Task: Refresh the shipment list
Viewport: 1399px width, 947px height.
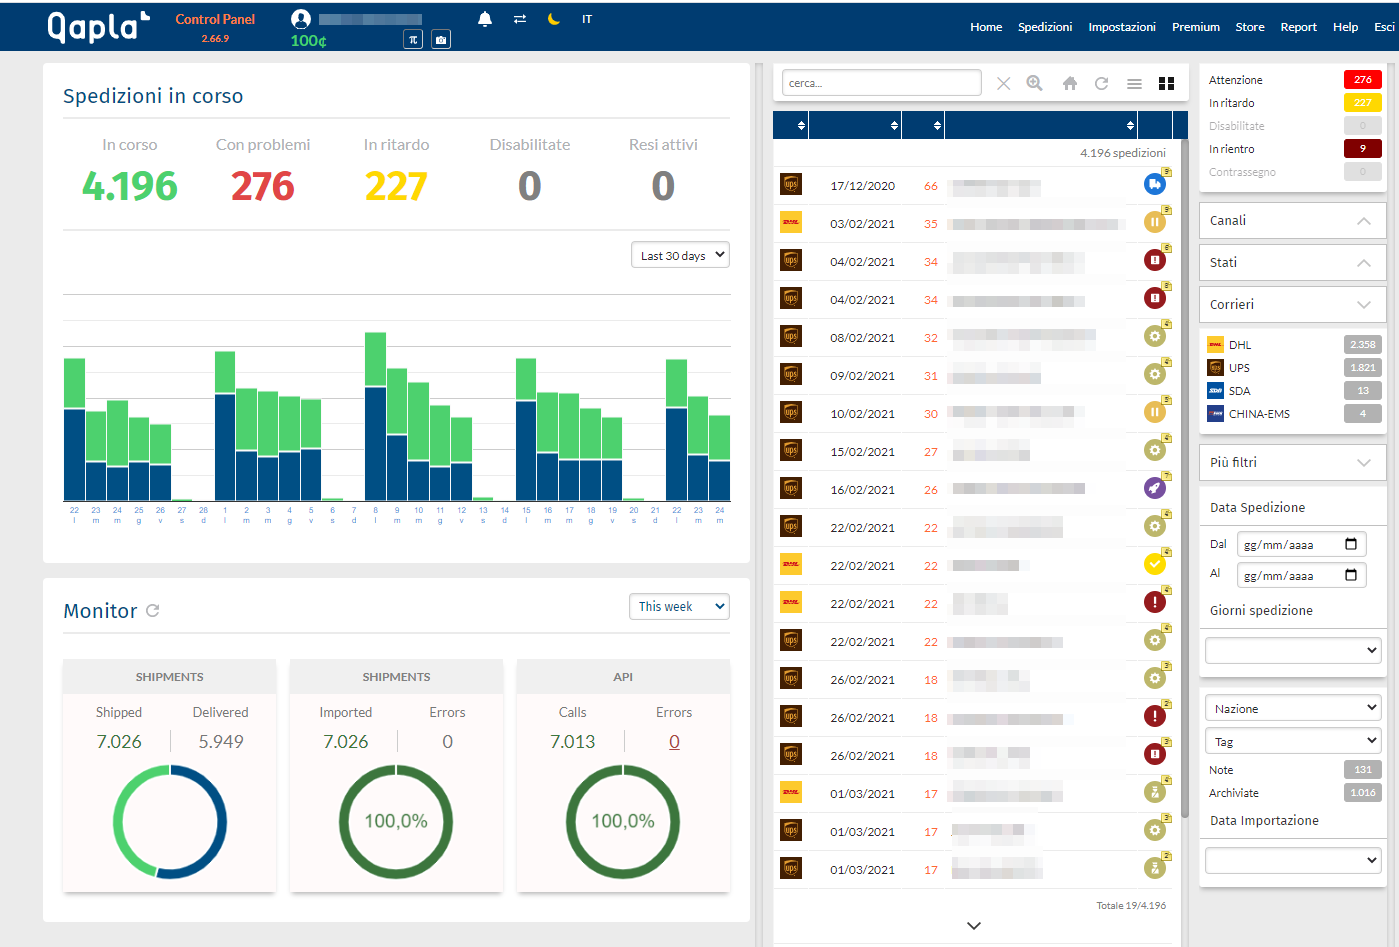Action: [1101, 84]
